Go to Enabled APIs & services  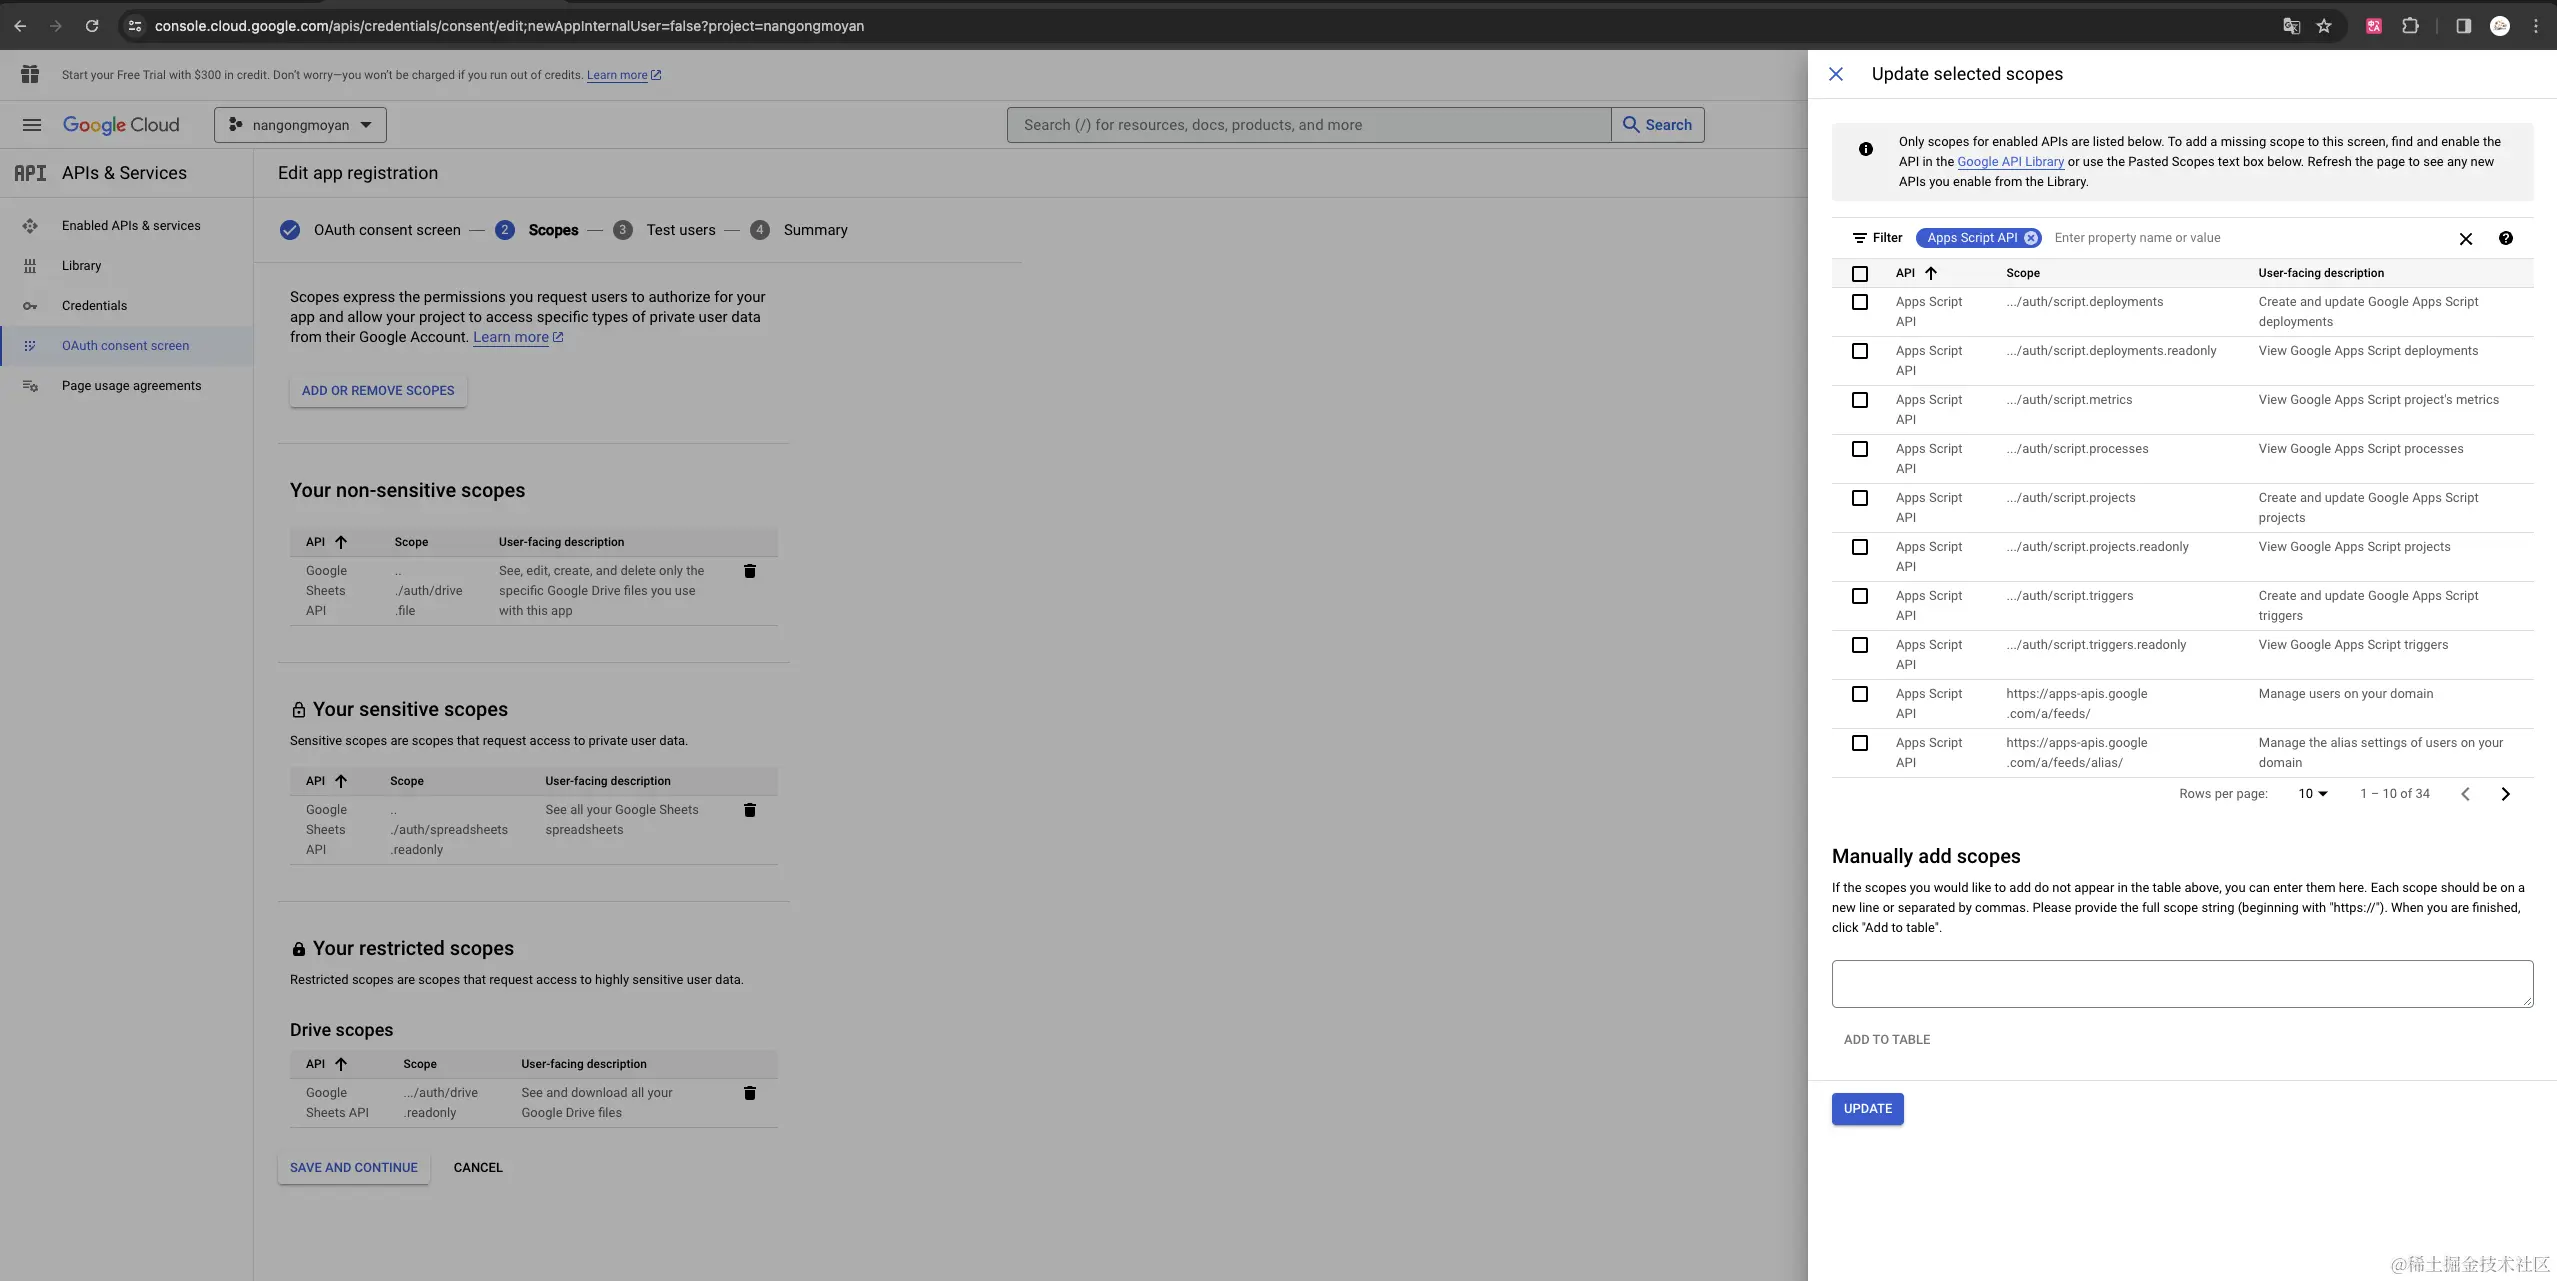pyautogui.click(x=130, y=226)
